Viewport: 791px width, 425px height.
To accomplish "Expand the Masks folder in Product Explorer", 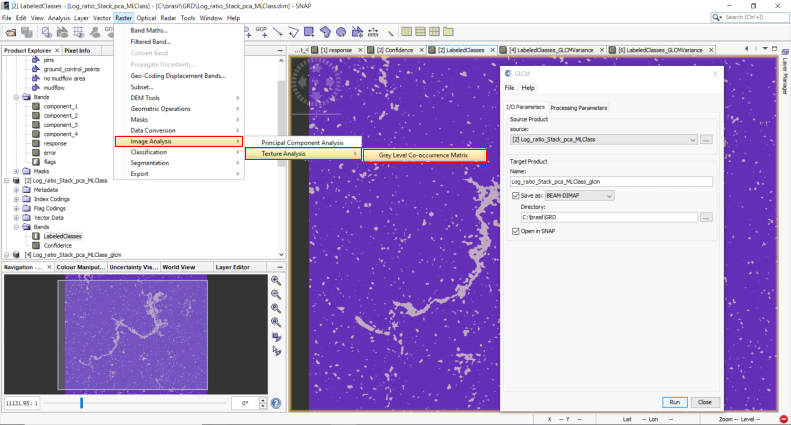I will click(16, 171).
